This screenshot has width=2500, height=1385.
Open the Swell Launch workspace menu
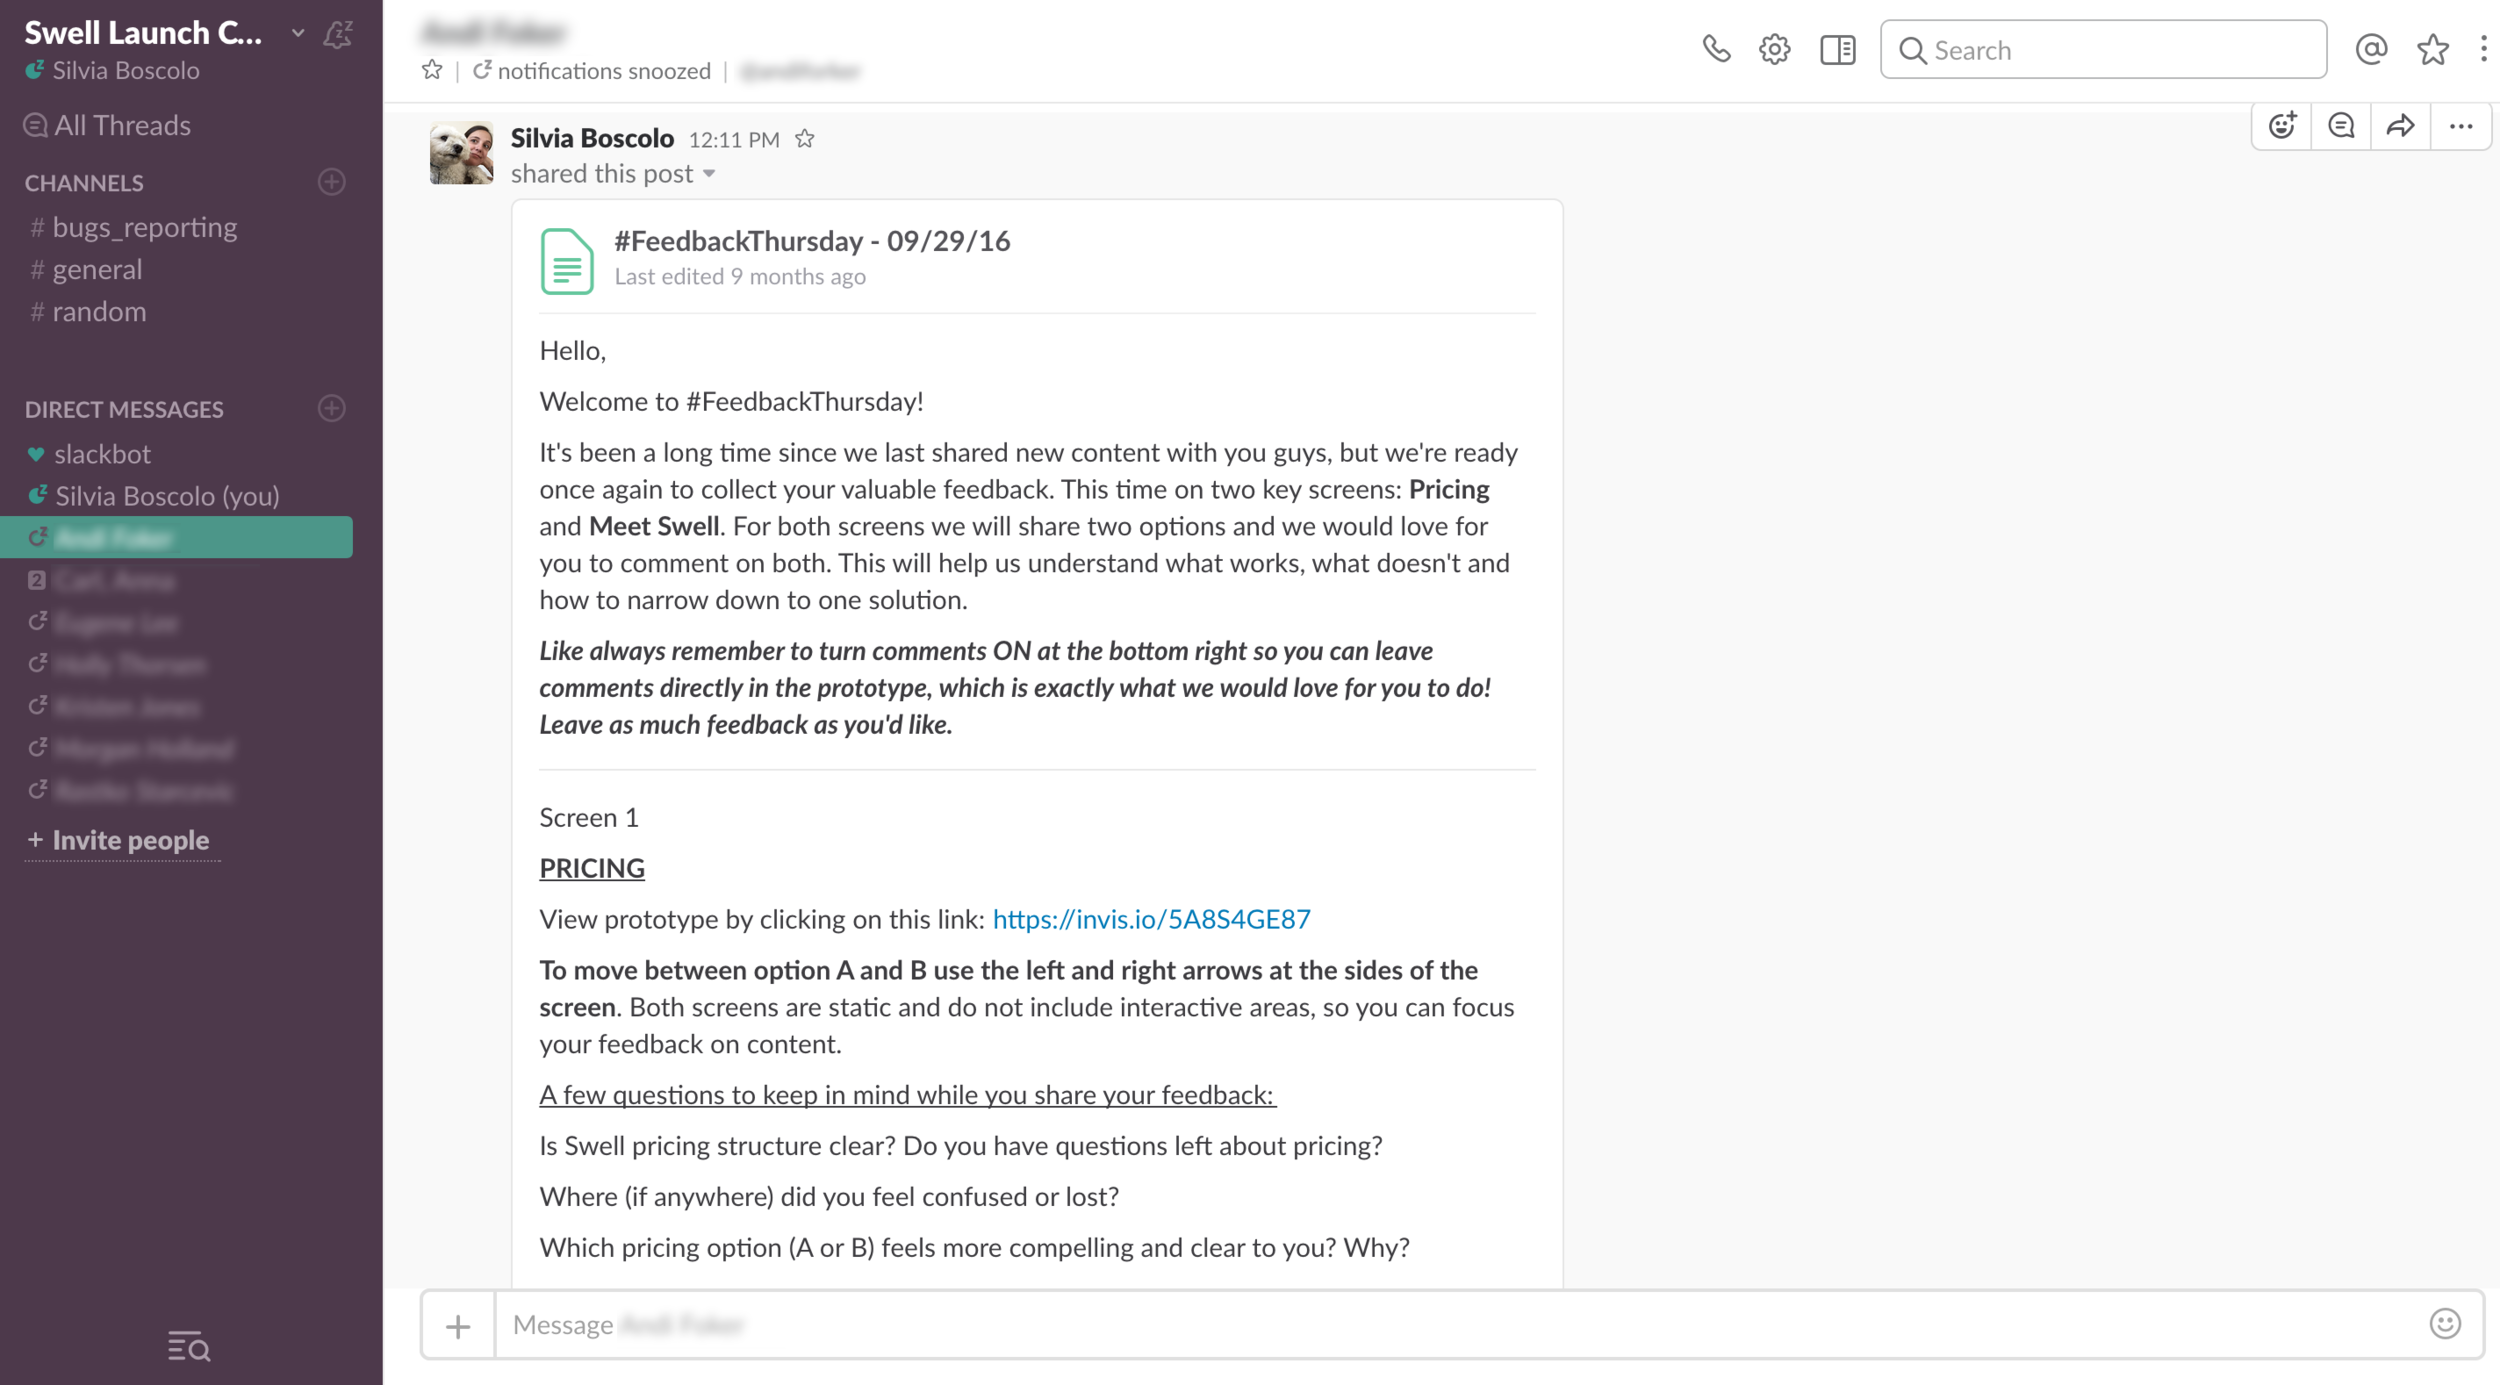(x=164, y=33)
